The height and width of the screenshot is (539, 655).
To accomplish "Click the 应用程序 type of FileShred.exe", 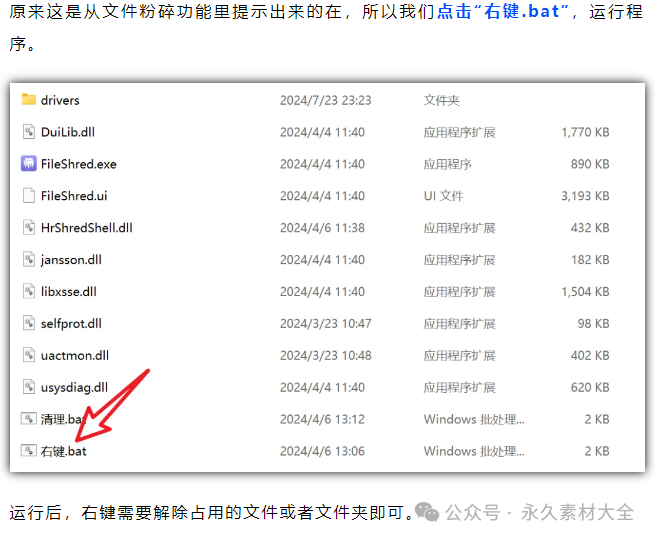I will [x=447, y=164].
